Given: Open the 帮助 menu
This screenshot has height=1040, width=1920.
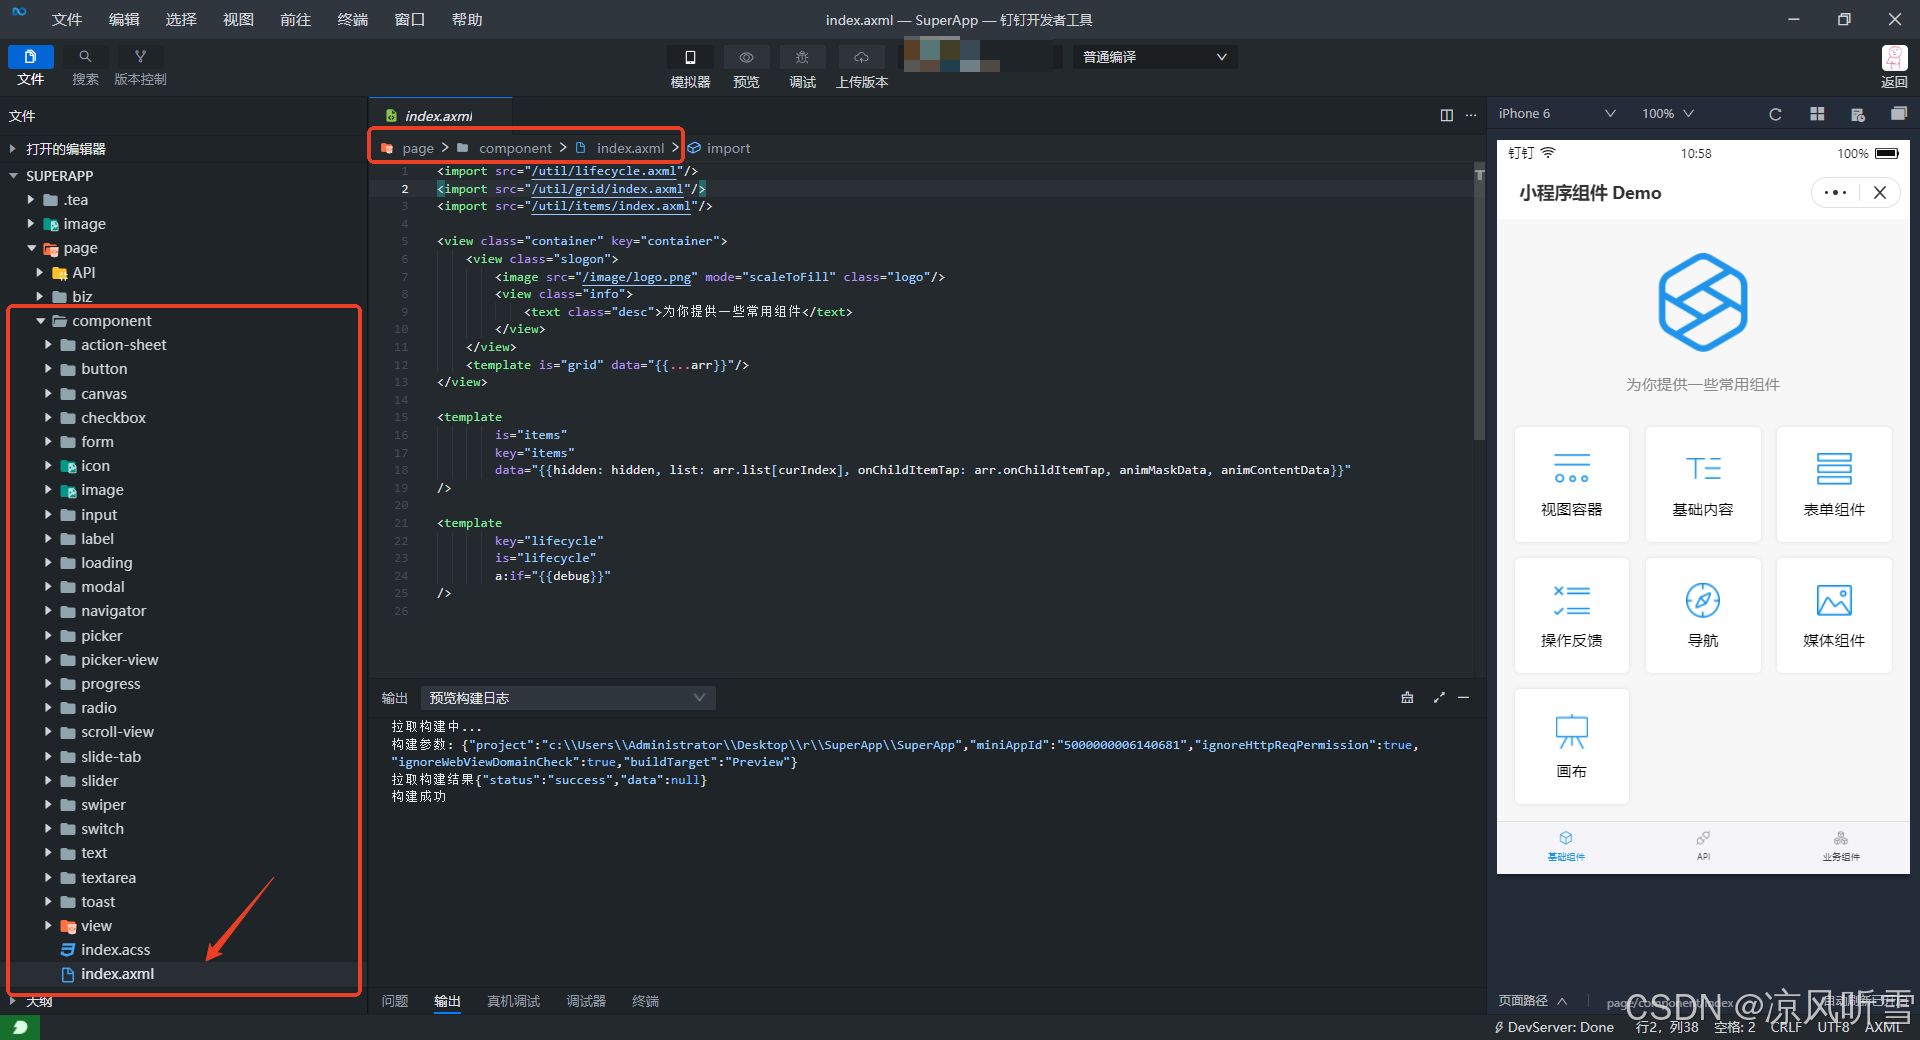Looking at the screenshot, I should click(467, 20).
